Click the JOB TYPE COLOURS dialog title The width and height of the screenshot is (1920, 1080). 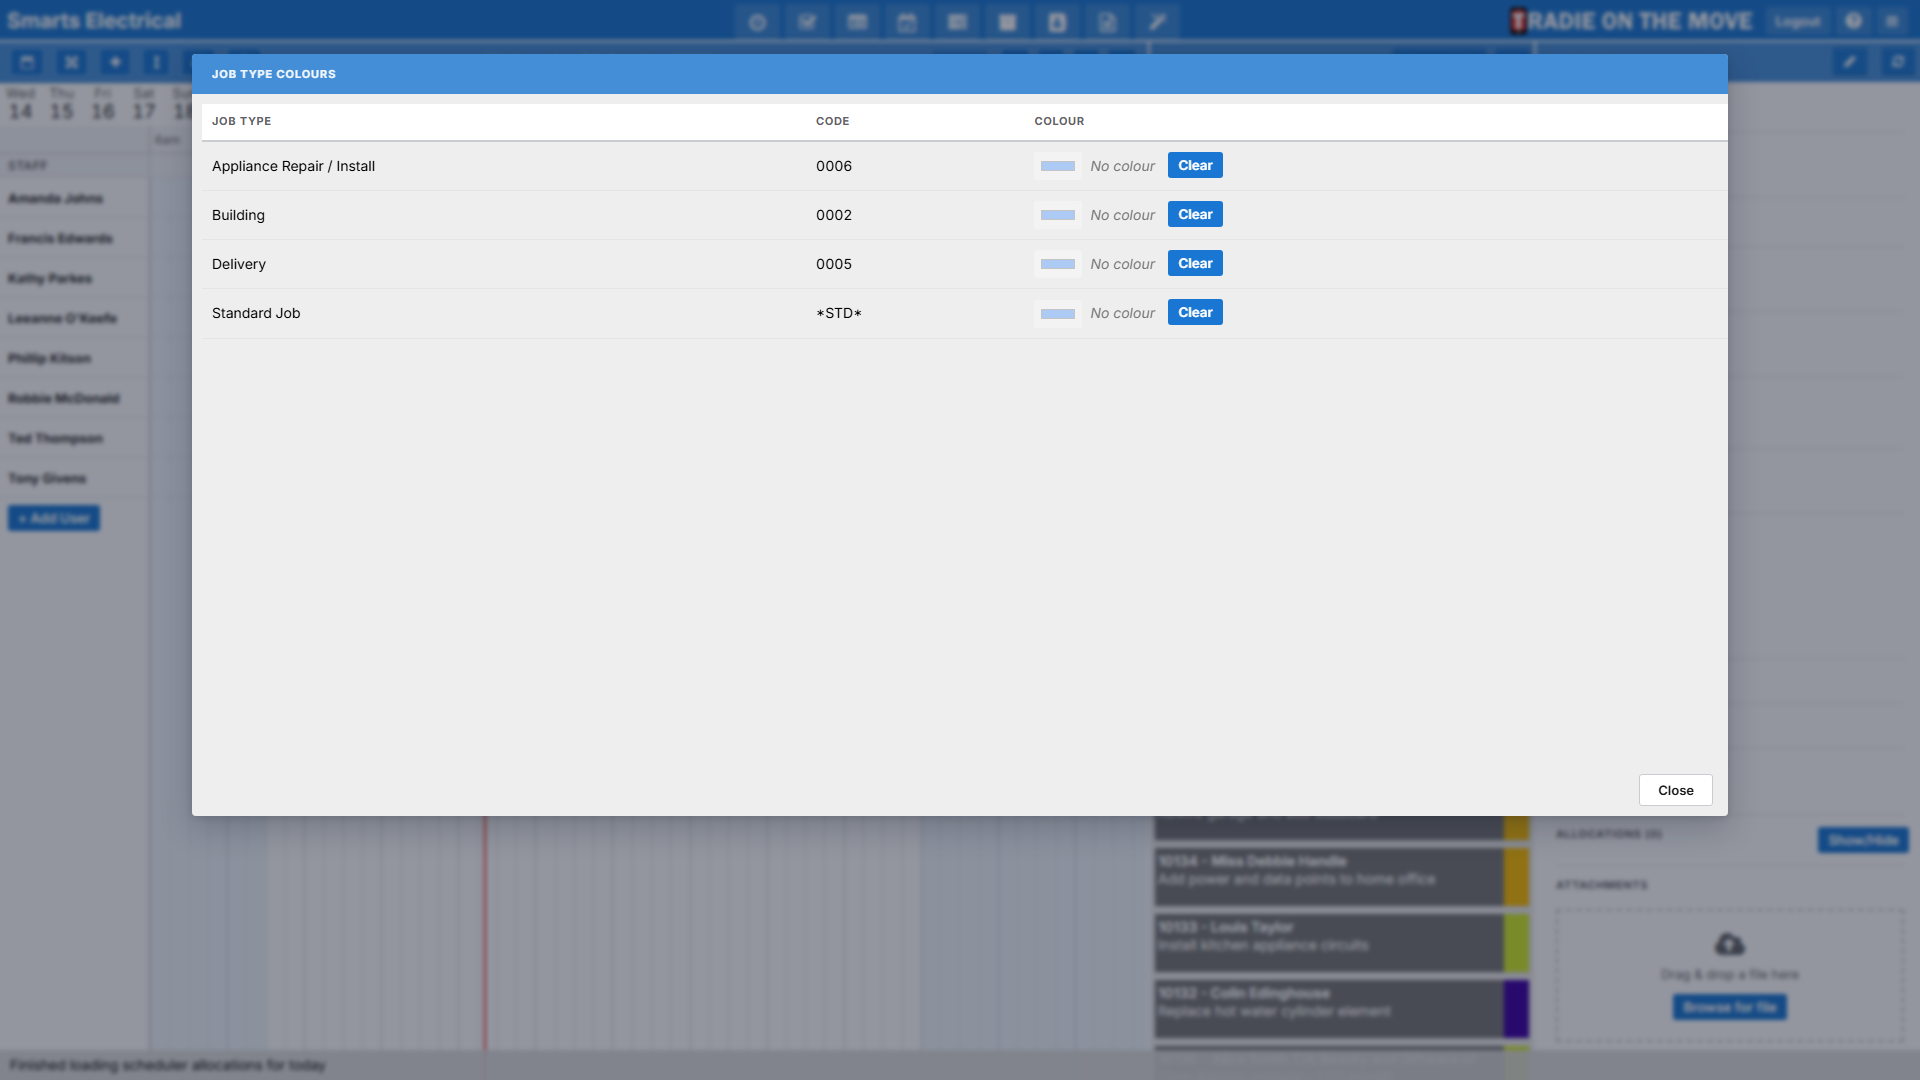(273, 74)
